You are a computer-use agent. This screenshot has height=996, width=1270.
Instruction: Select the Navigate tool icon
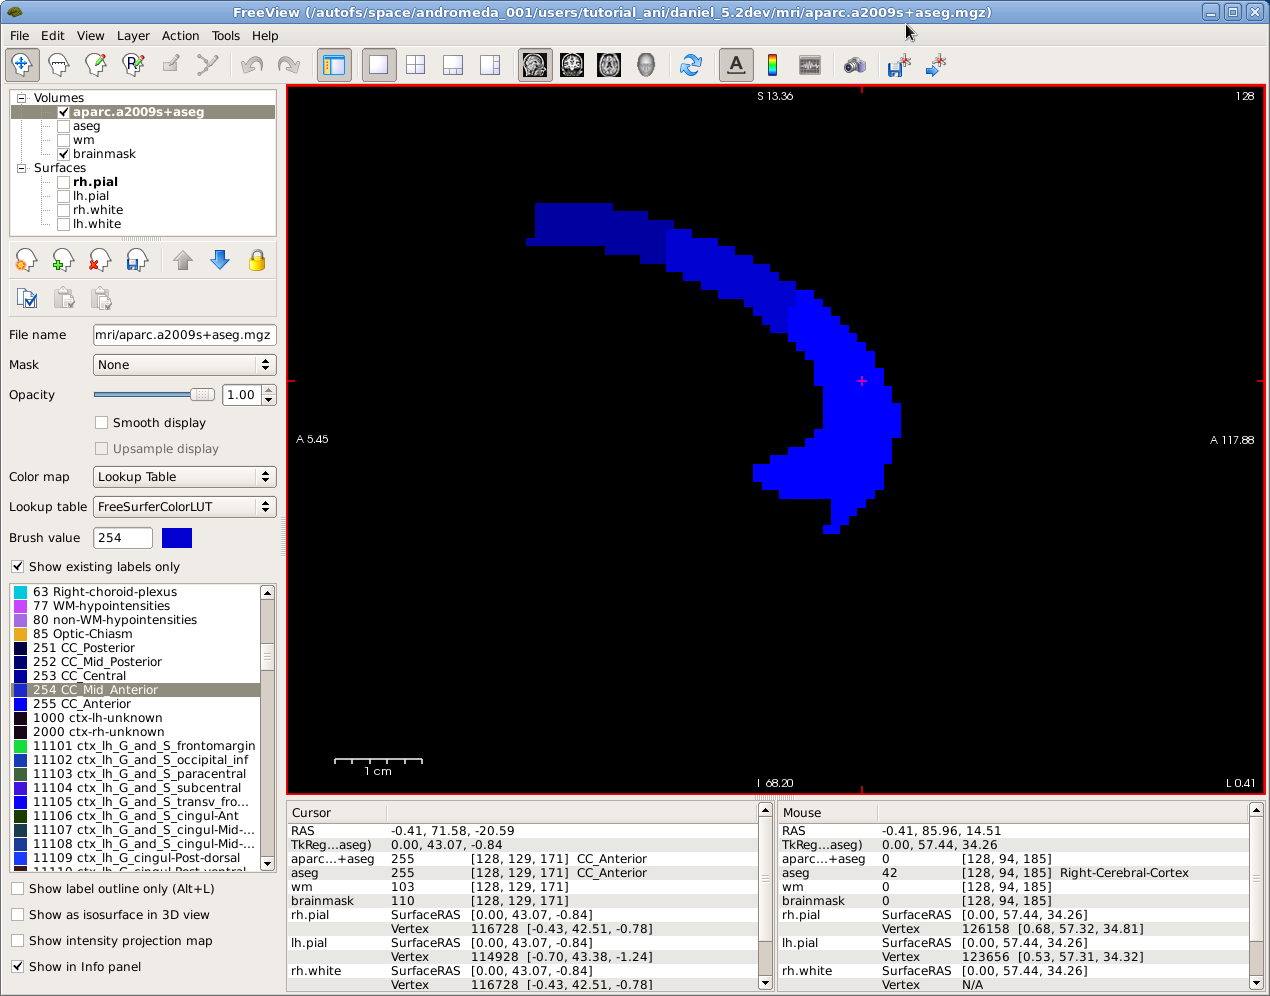click(x=21, y=64)
